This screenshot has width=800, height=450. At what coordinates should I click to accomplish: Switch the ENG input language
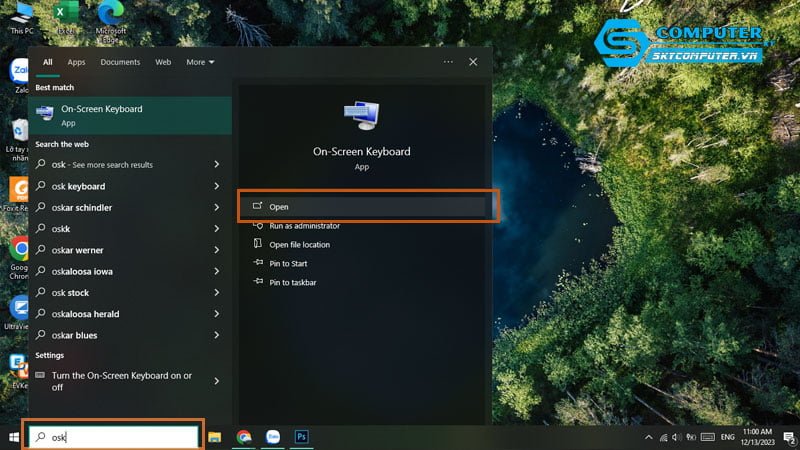(728, 437)
